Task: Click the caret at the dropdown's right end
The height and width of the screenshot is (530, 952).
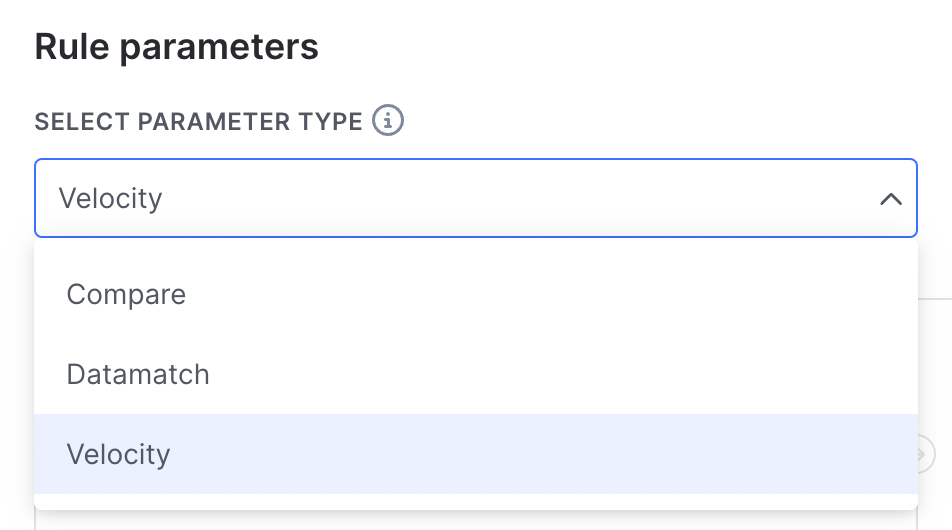Action: [x=891, y=199]
